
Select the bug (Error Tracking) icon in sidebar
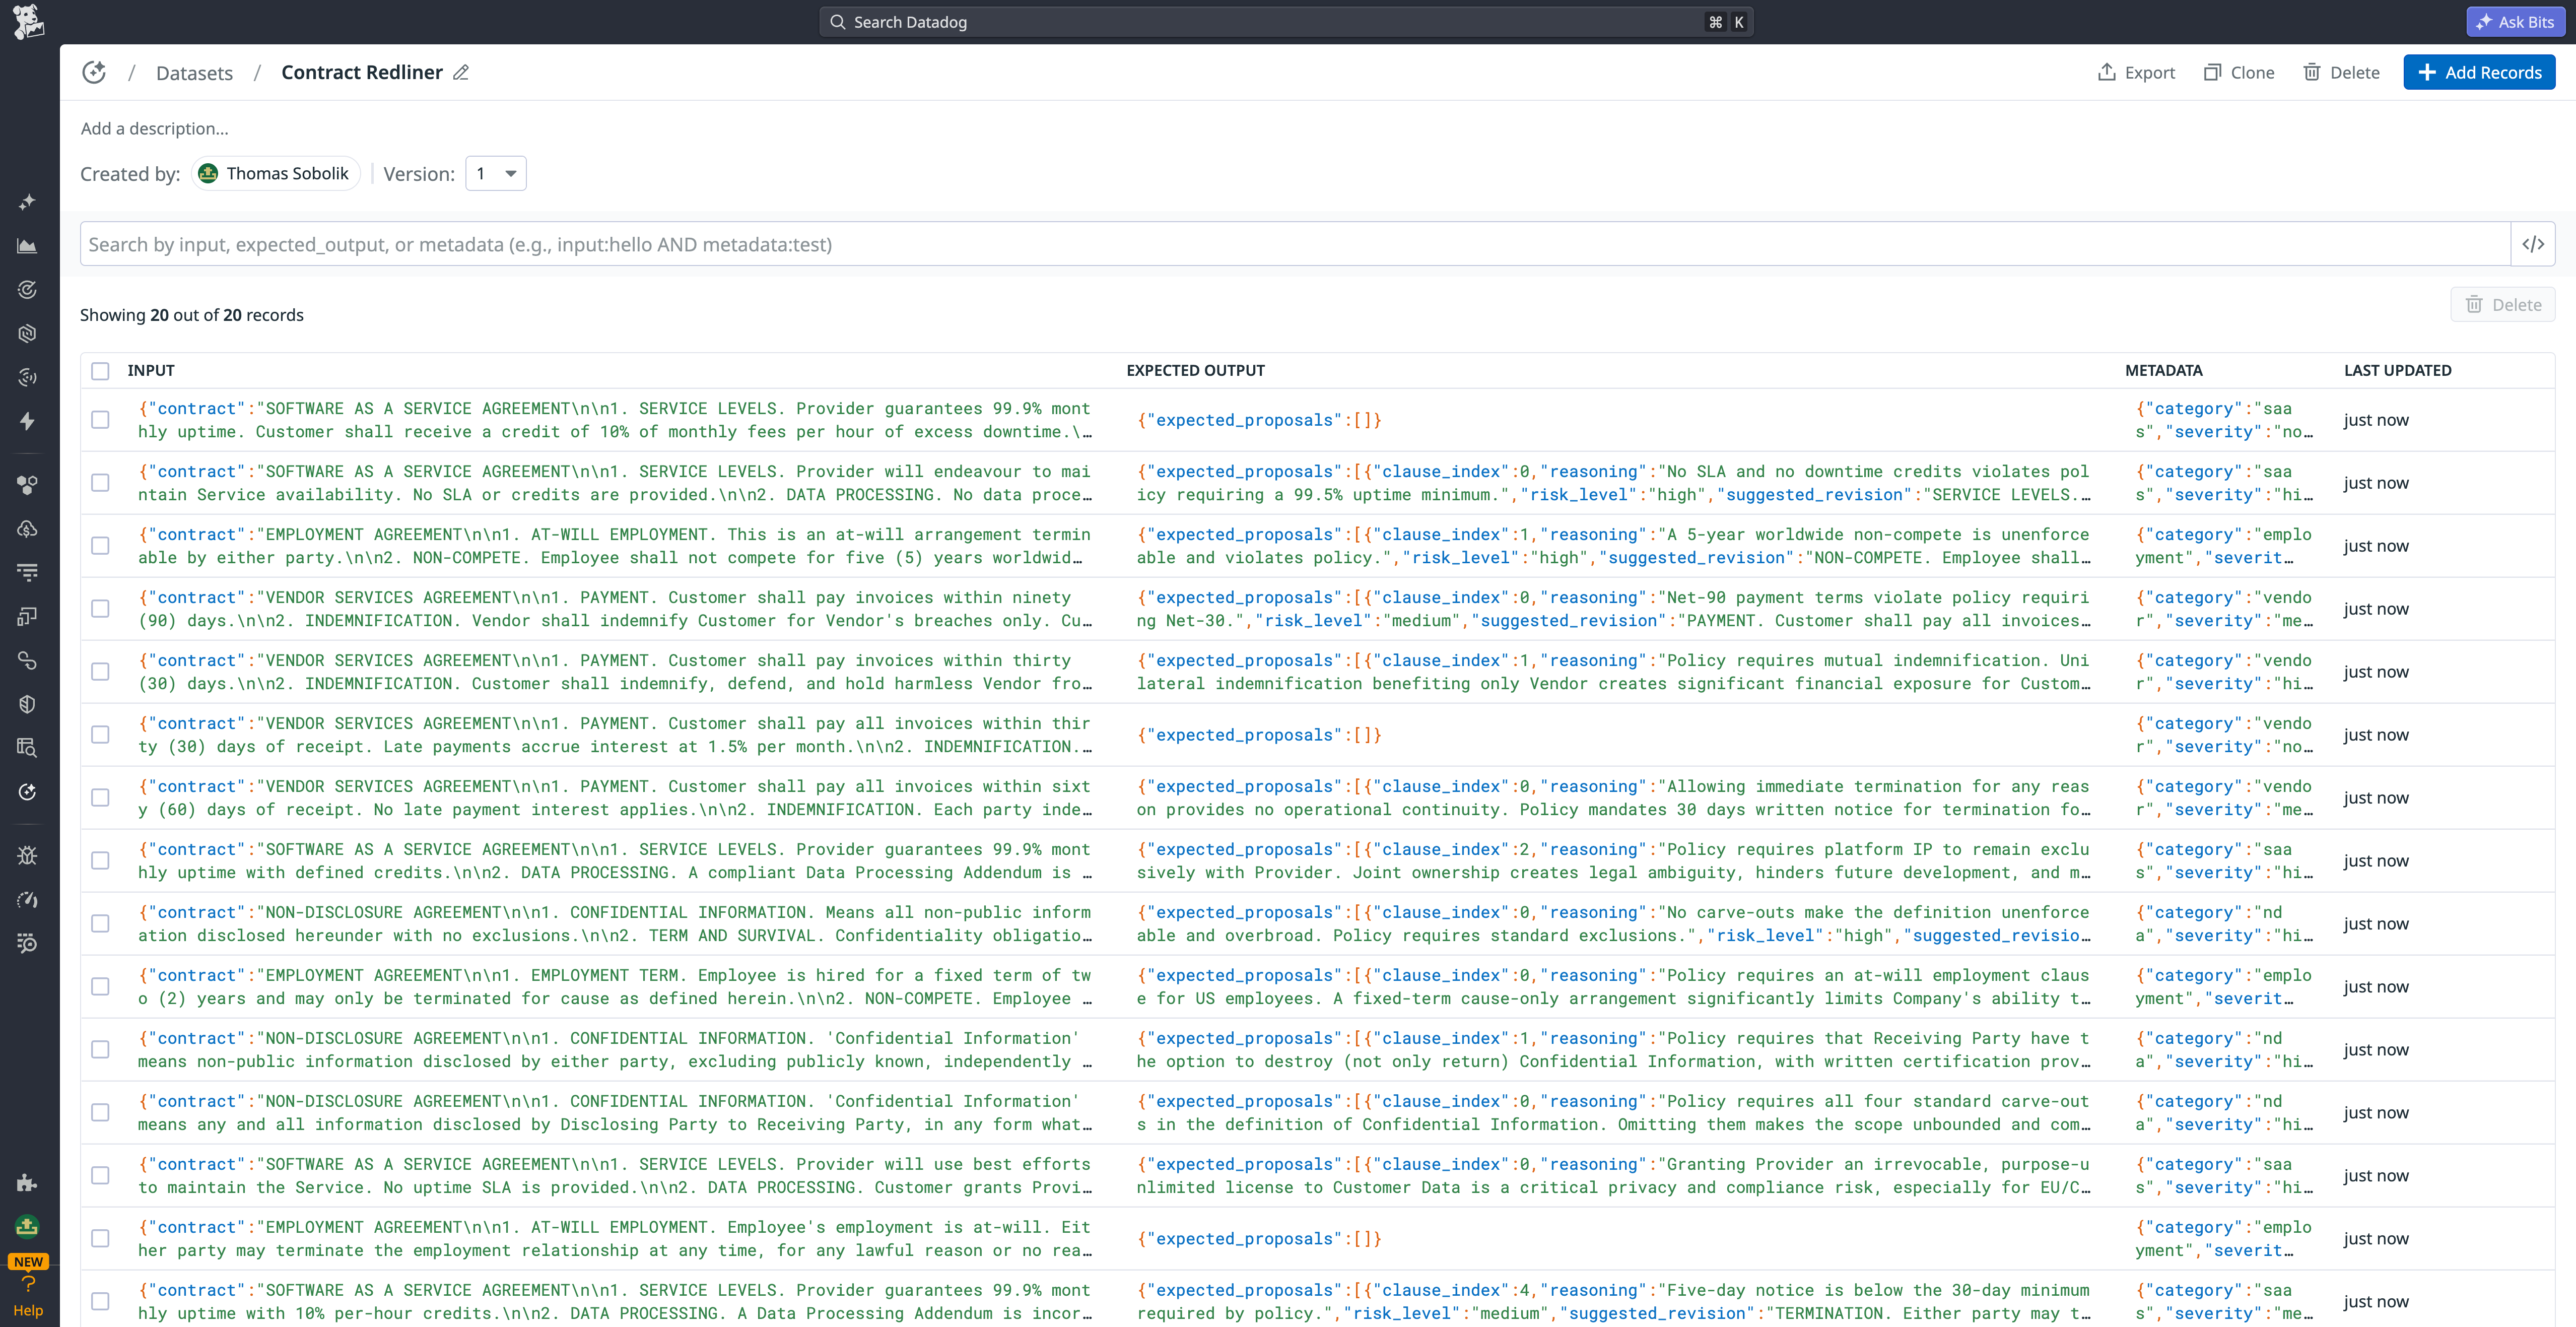pos(27,855)
